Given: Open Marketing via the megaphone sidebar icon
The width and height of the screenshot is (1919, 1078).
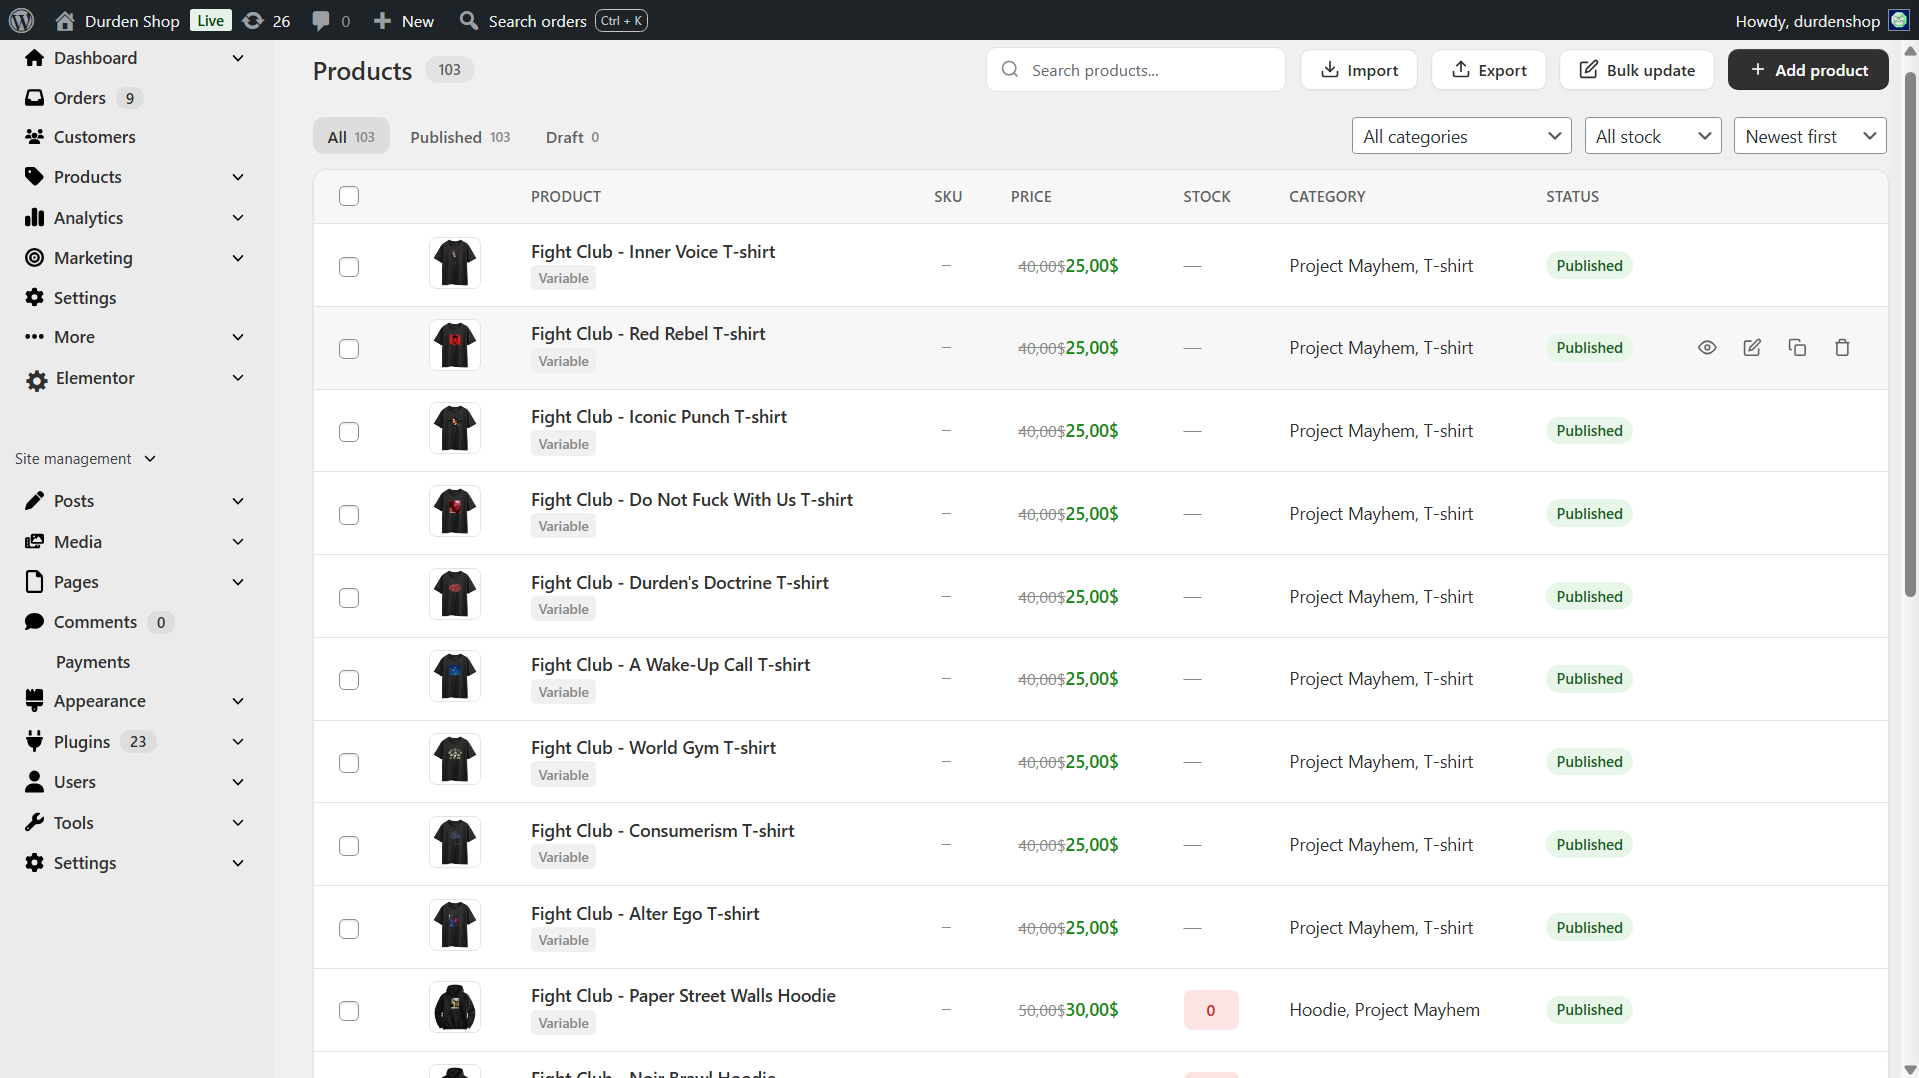Looking at the screenshot, I should point(36,257).
